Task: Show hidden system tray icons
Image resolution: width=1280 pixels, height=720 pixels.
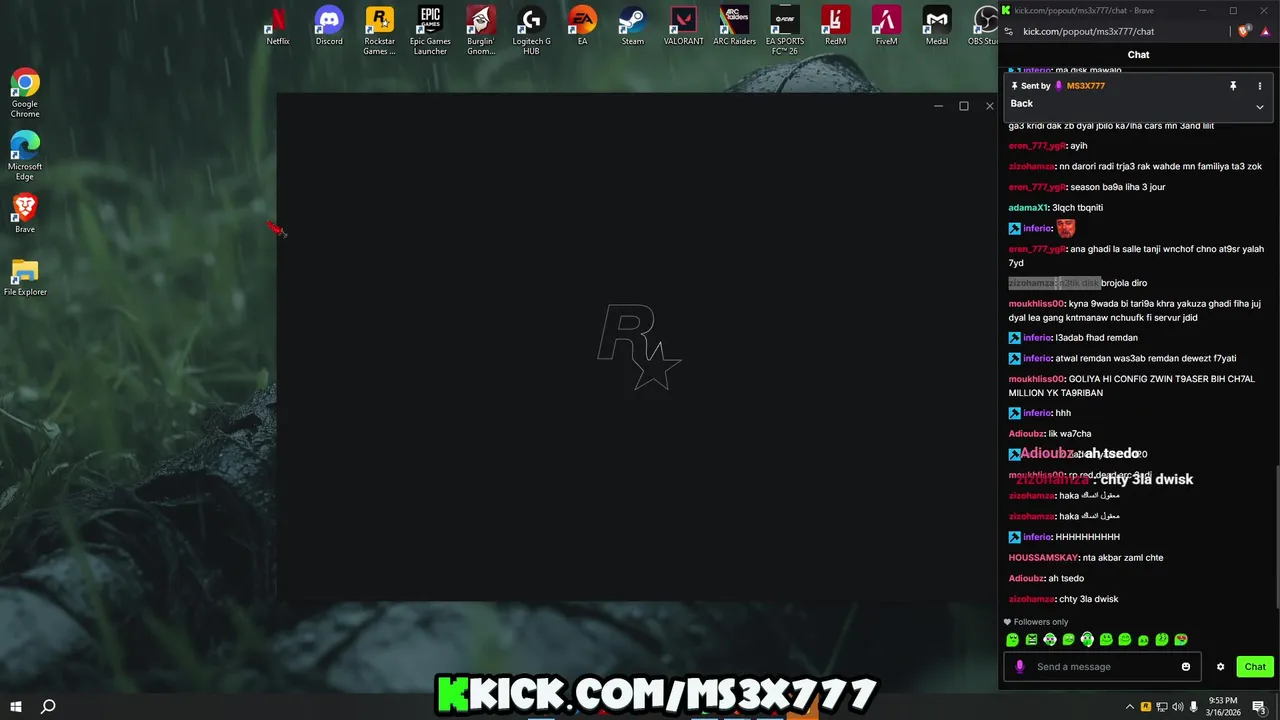Action: (x=1130, y=707)
